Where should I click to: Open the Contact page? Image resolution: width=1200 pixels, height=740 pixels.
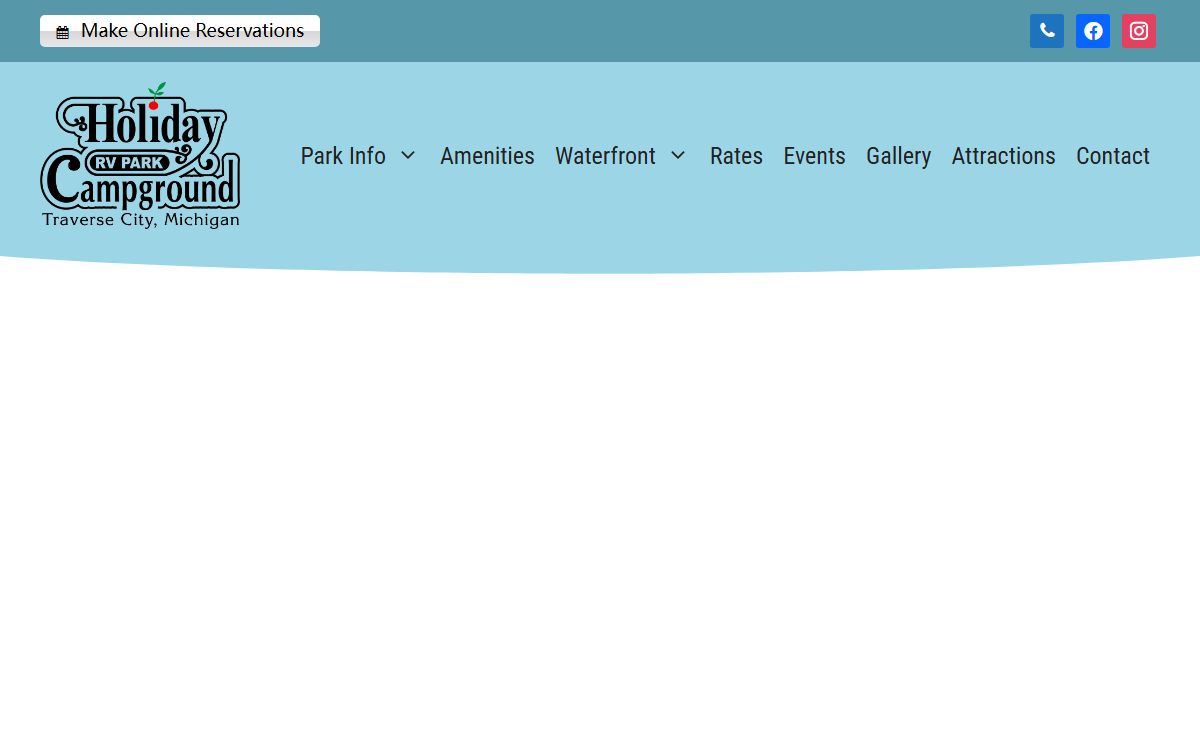tap(1112, 156)
